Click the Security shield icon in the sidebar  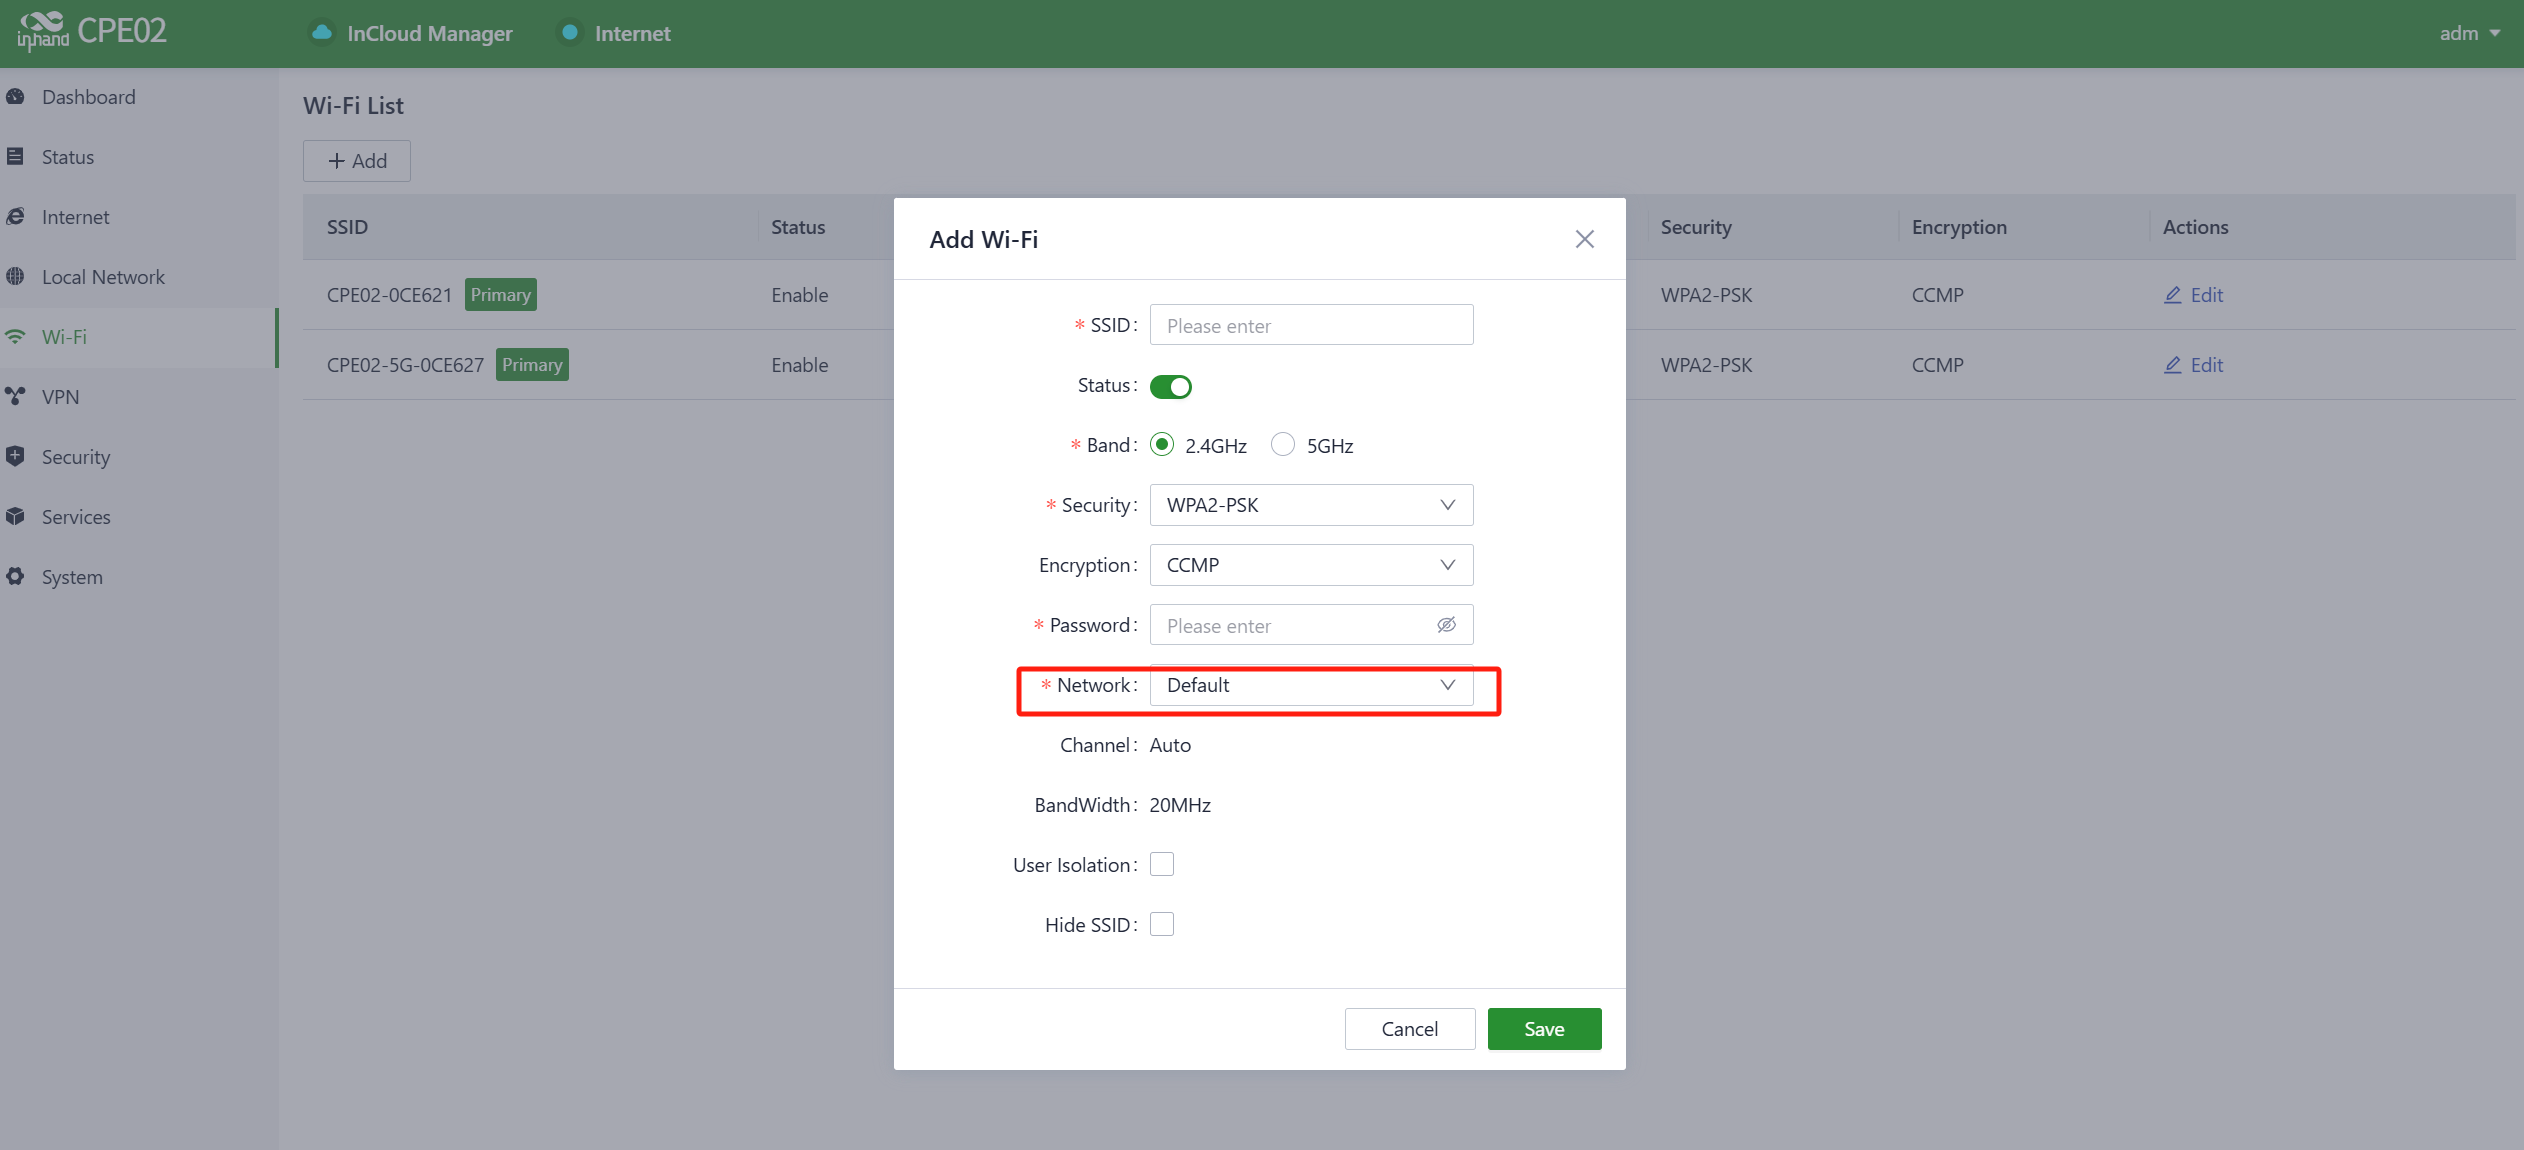(15, 457)
